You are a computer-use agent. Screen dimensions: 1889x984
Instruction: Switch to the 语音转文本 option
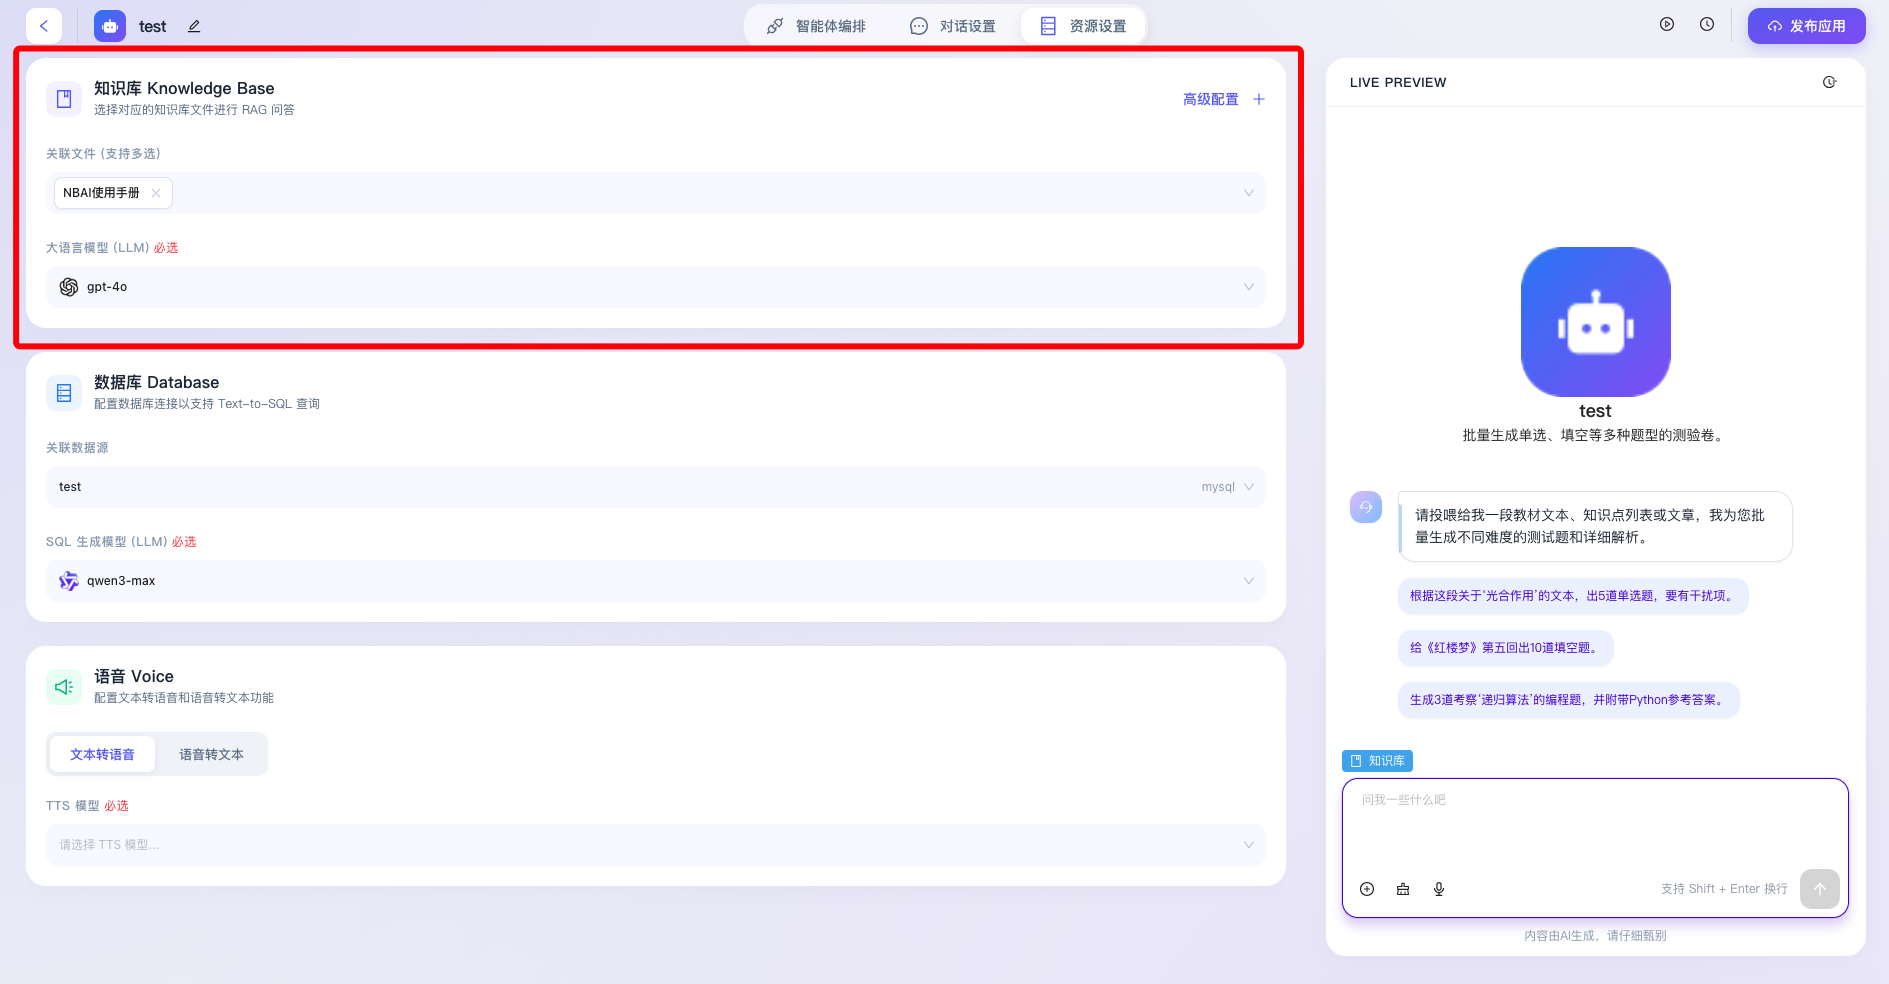211,755
